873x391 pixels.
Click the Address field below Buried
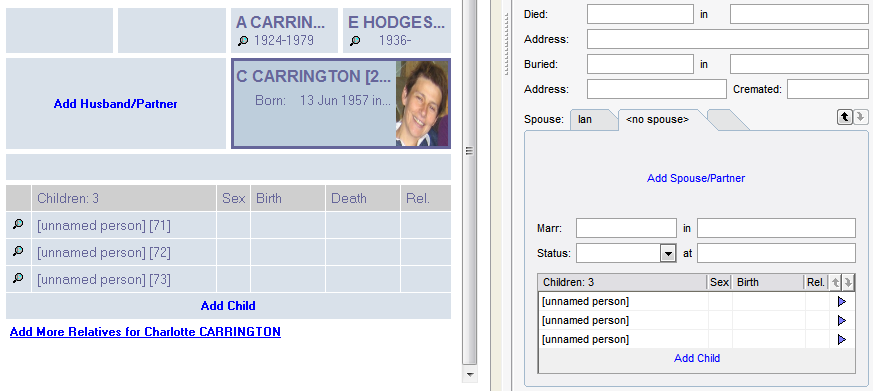[657, 89]
